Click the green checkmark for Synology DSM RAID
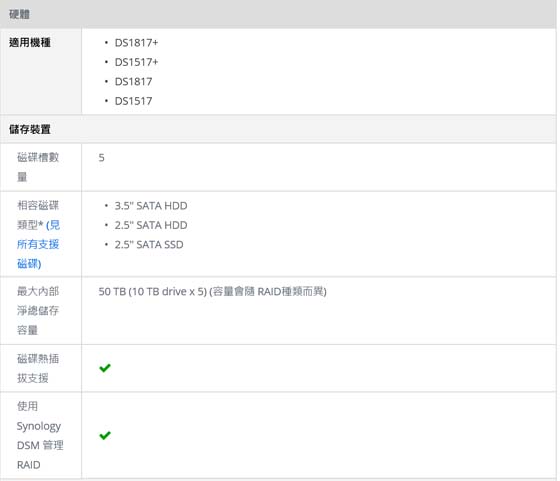560x481 pixels. tap(105, 435)
